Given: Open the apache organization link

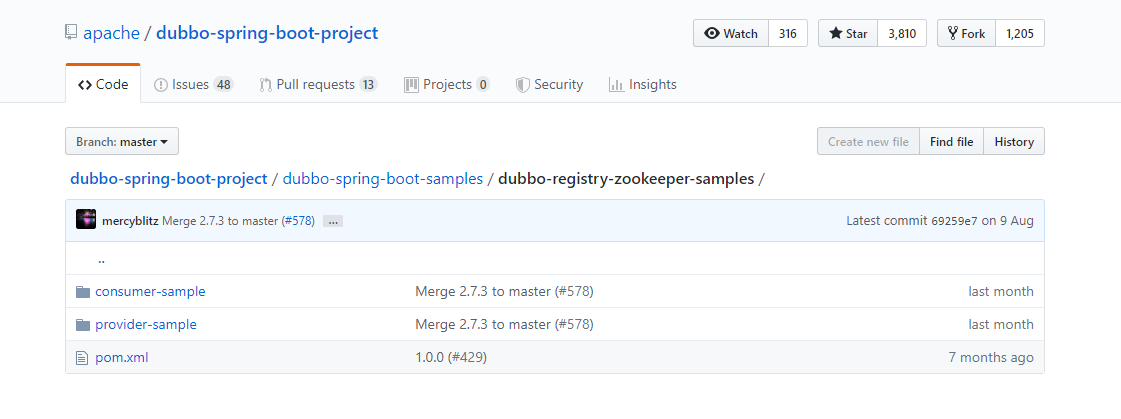Looking at the screenshot, I should click(112, 33).
